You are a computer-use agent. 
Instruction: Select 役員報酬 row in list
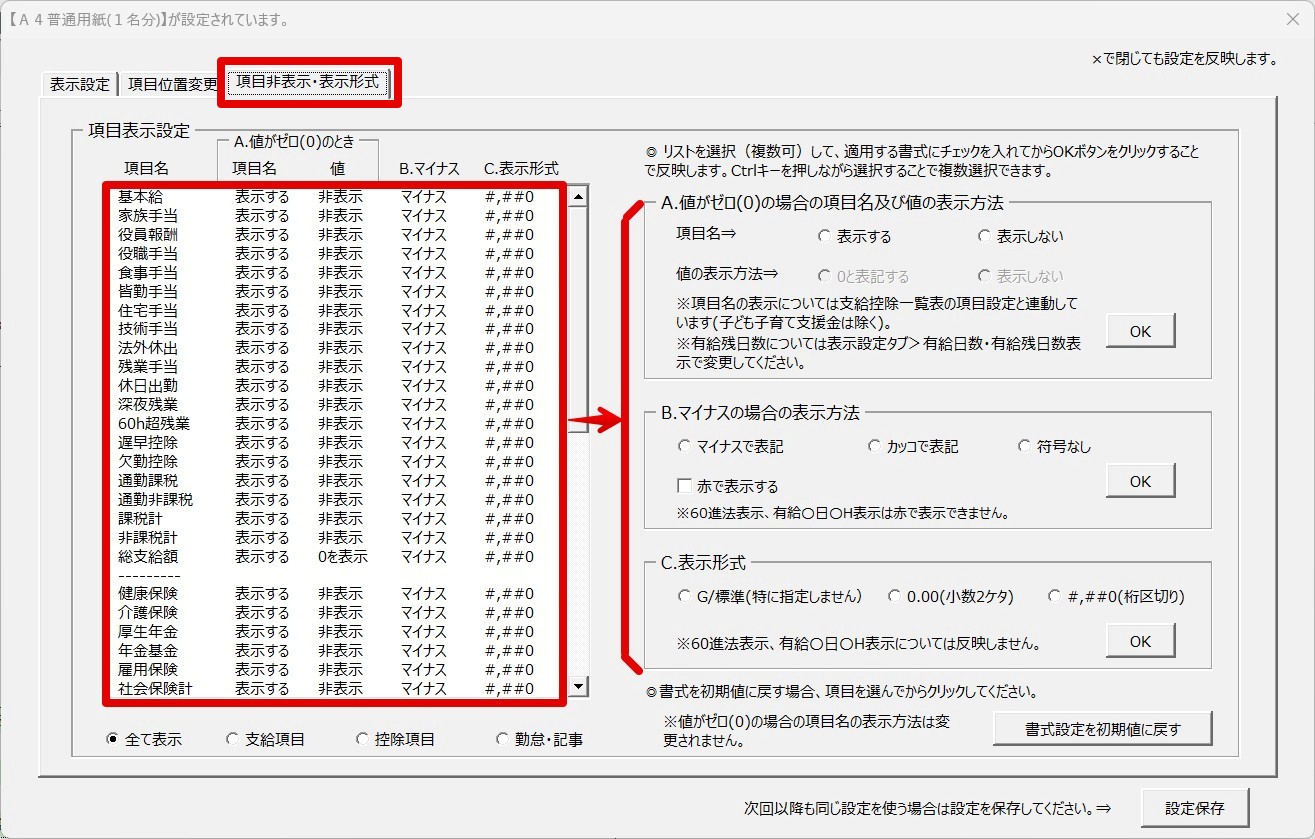point(337,235)
